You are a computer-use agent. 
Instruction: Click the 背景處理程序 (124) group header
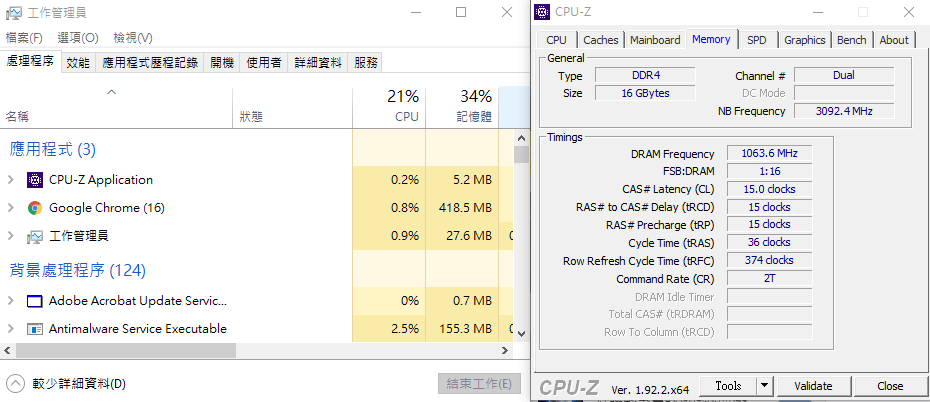point(77,271)
